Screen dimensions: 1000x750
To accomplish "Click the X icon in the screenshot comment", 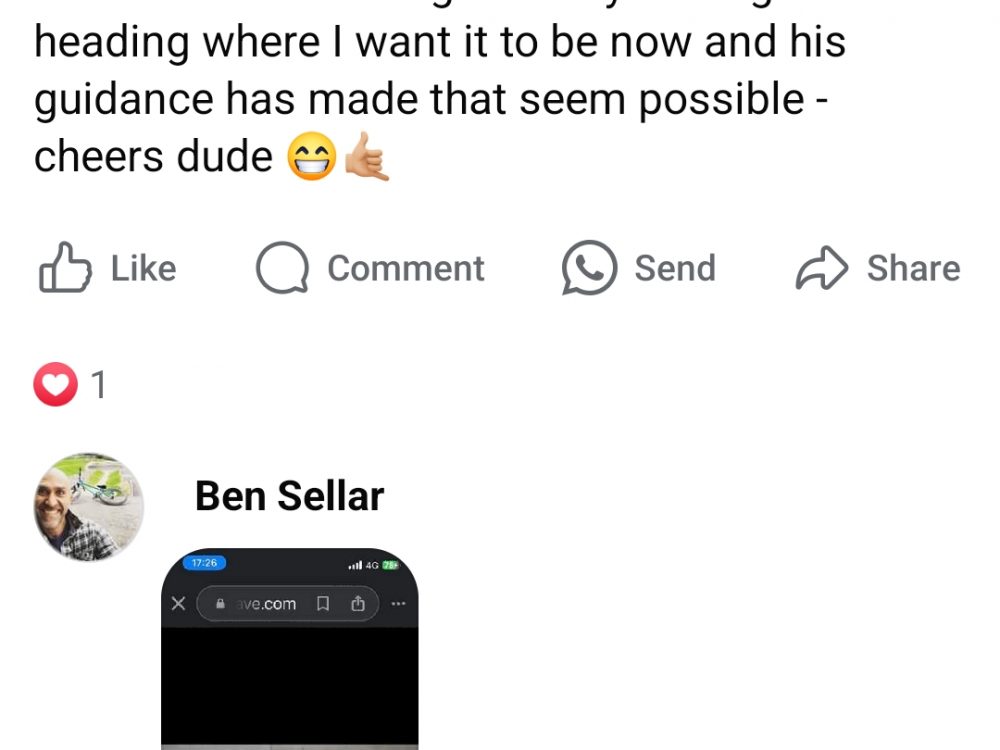I will pos(178,604).
